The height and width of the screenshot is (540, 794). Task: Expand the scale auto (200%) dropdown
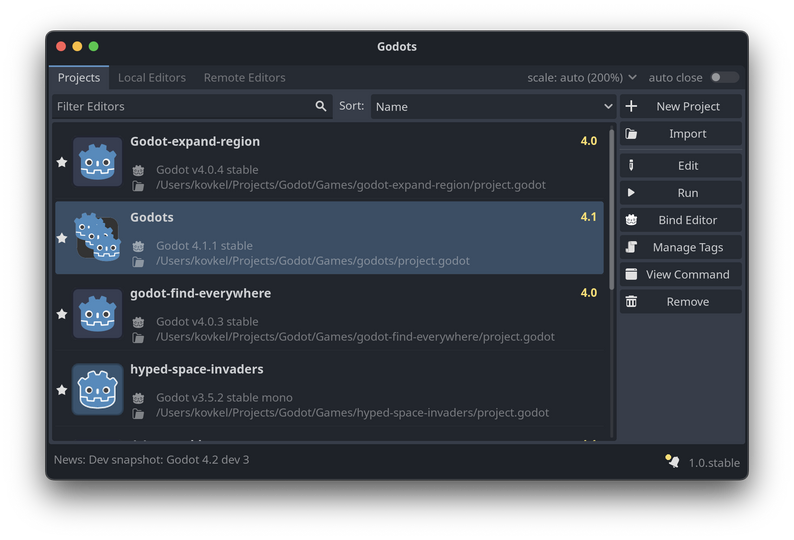click(582, 78)
